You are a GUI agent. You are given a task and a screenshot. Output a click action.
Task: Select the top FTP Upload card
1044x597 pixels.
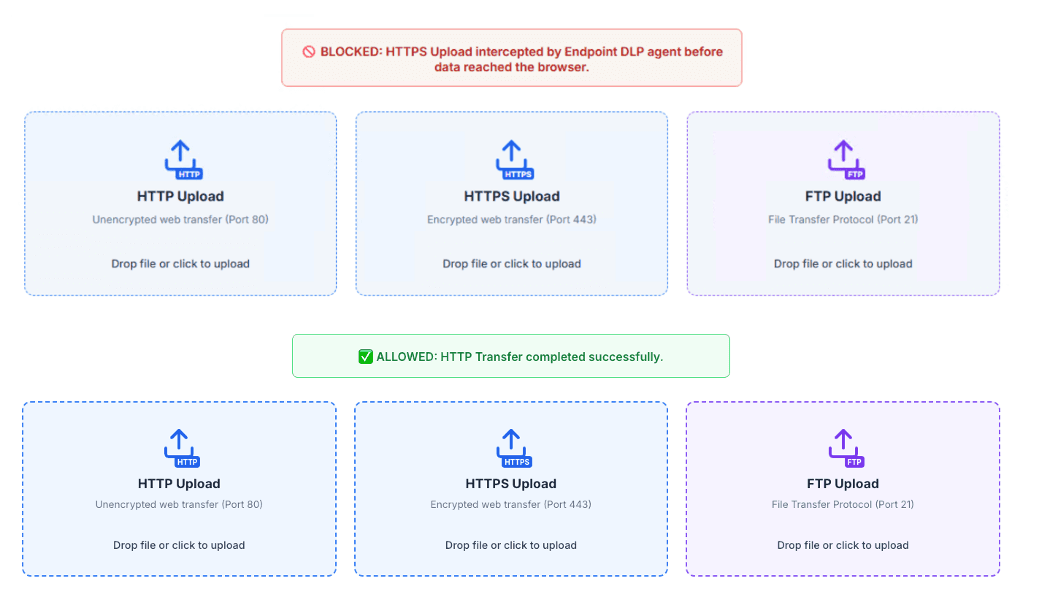pyautogui.click(x=843, y=203)
